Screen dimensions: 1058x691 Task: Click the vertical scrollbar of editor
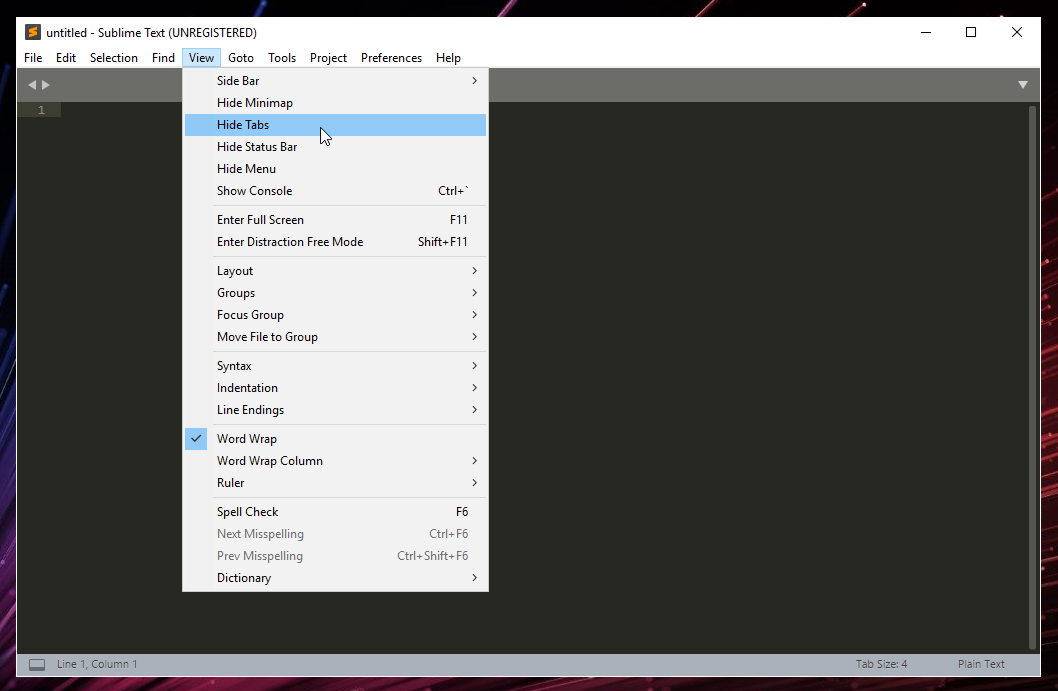point(1032,377)
